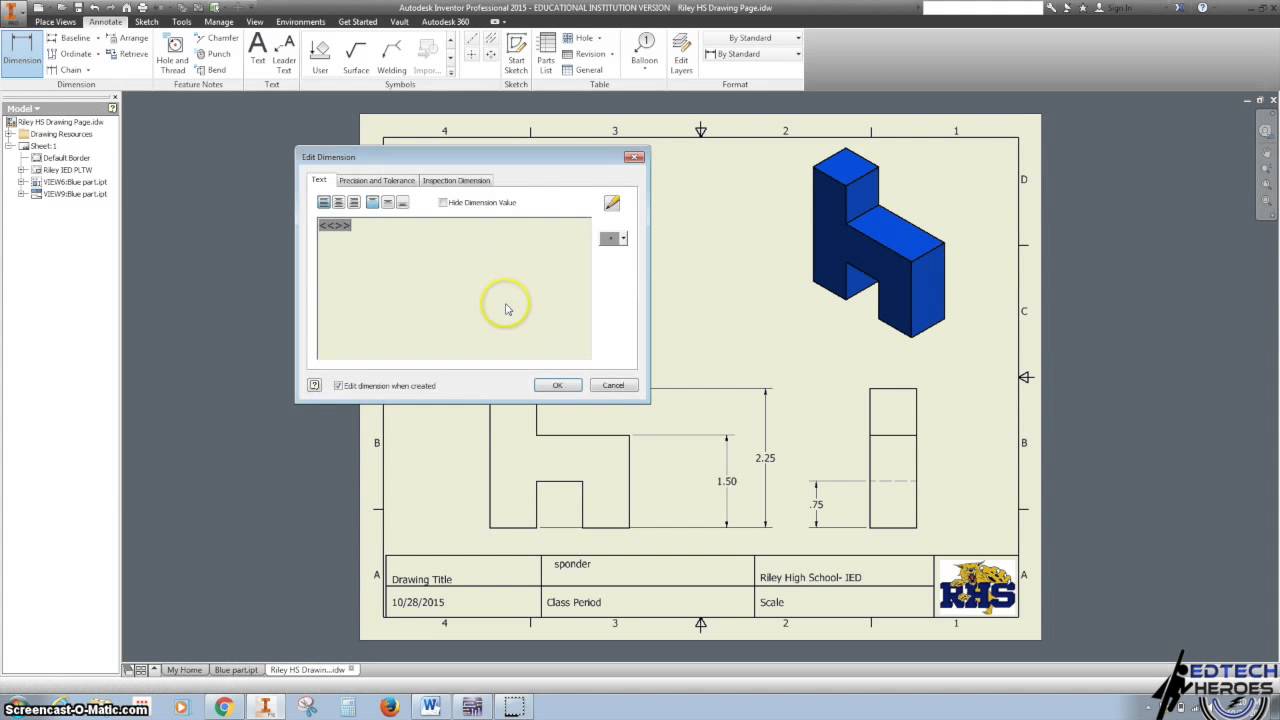Click the pencil Text Editor icon in dialog
This screenshot has height=720, width=1280.
pyautogui.click(x=612, y=203)
